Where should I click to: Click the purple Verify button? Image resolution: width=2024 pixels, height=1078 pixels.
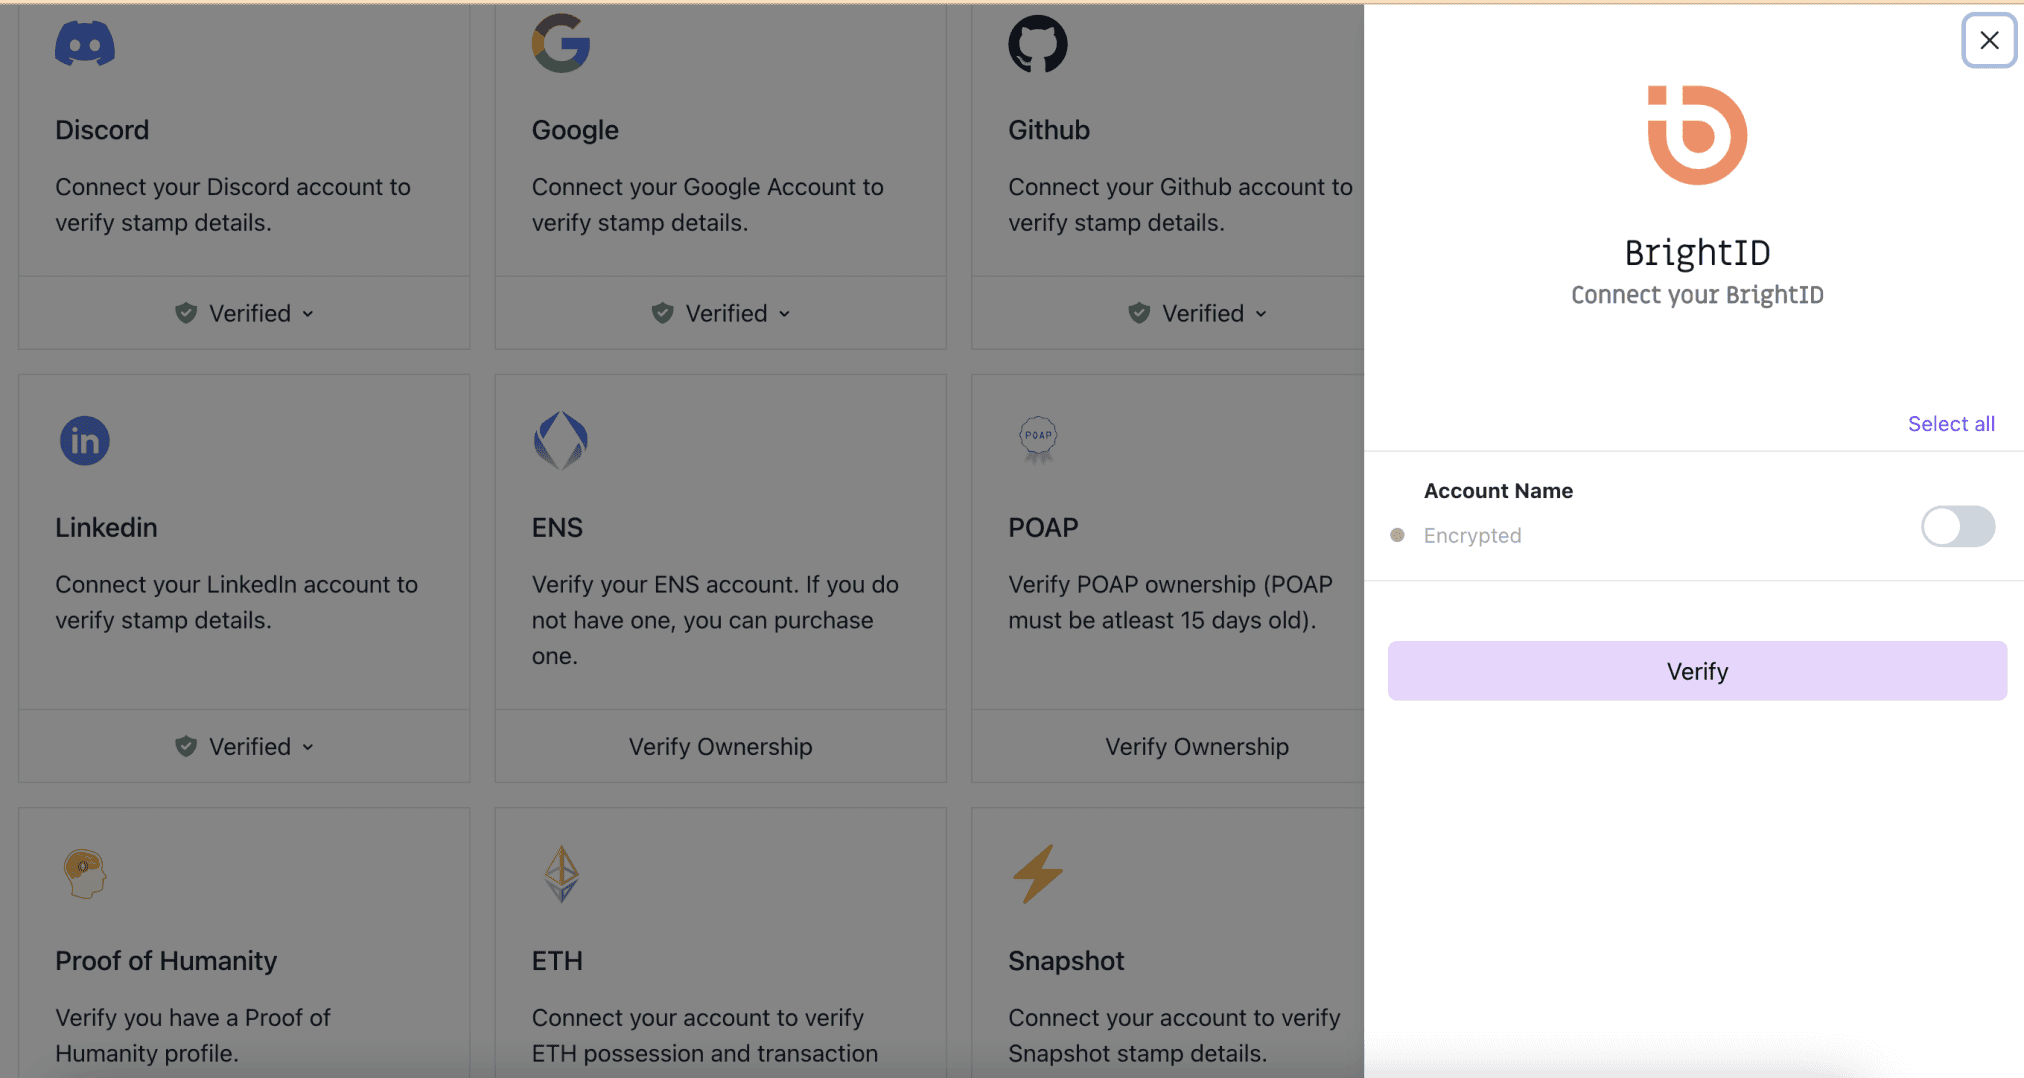1697,671
